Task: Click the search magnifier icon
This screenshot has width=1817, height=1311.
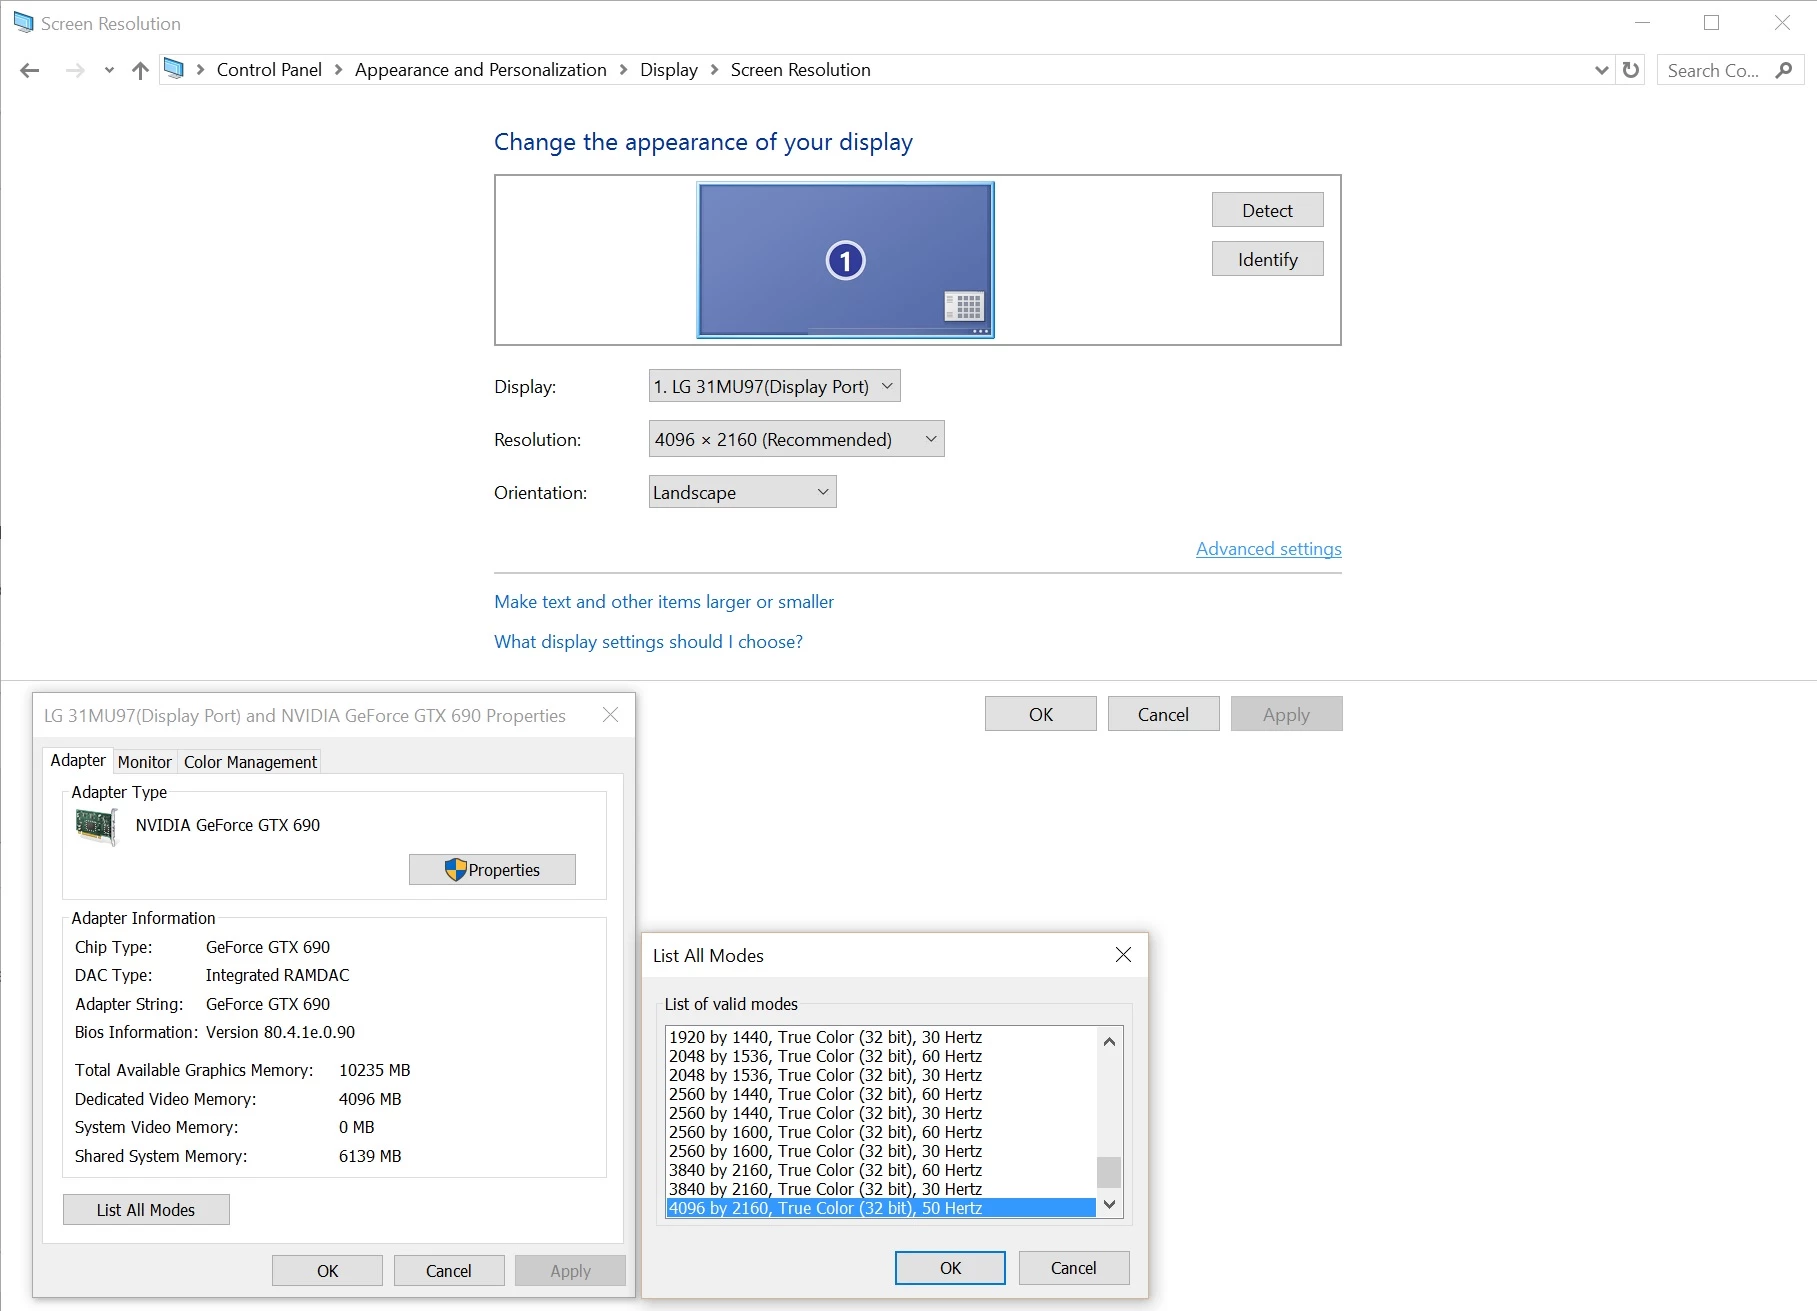Action: [1784, 70]
